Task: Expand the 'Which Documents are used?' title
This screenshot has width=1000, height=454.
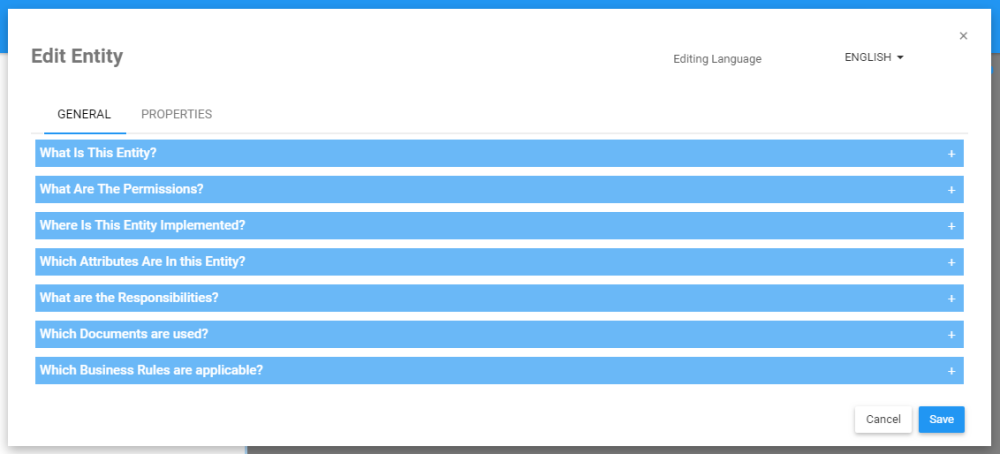Action: coord(124,333)
